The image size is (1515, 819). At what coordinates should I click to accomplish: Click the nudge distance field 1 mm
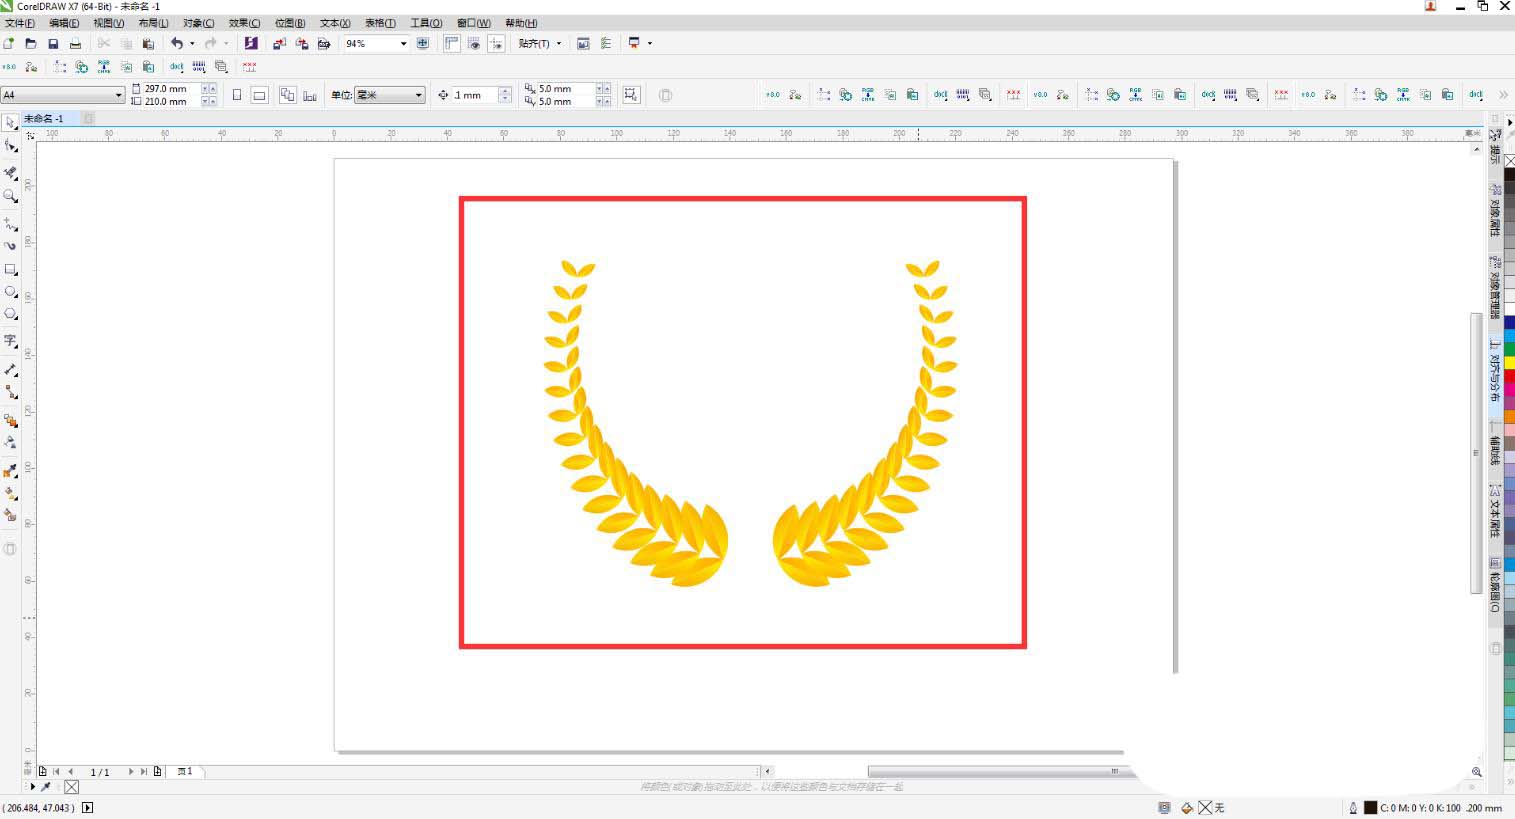(475, 95)
